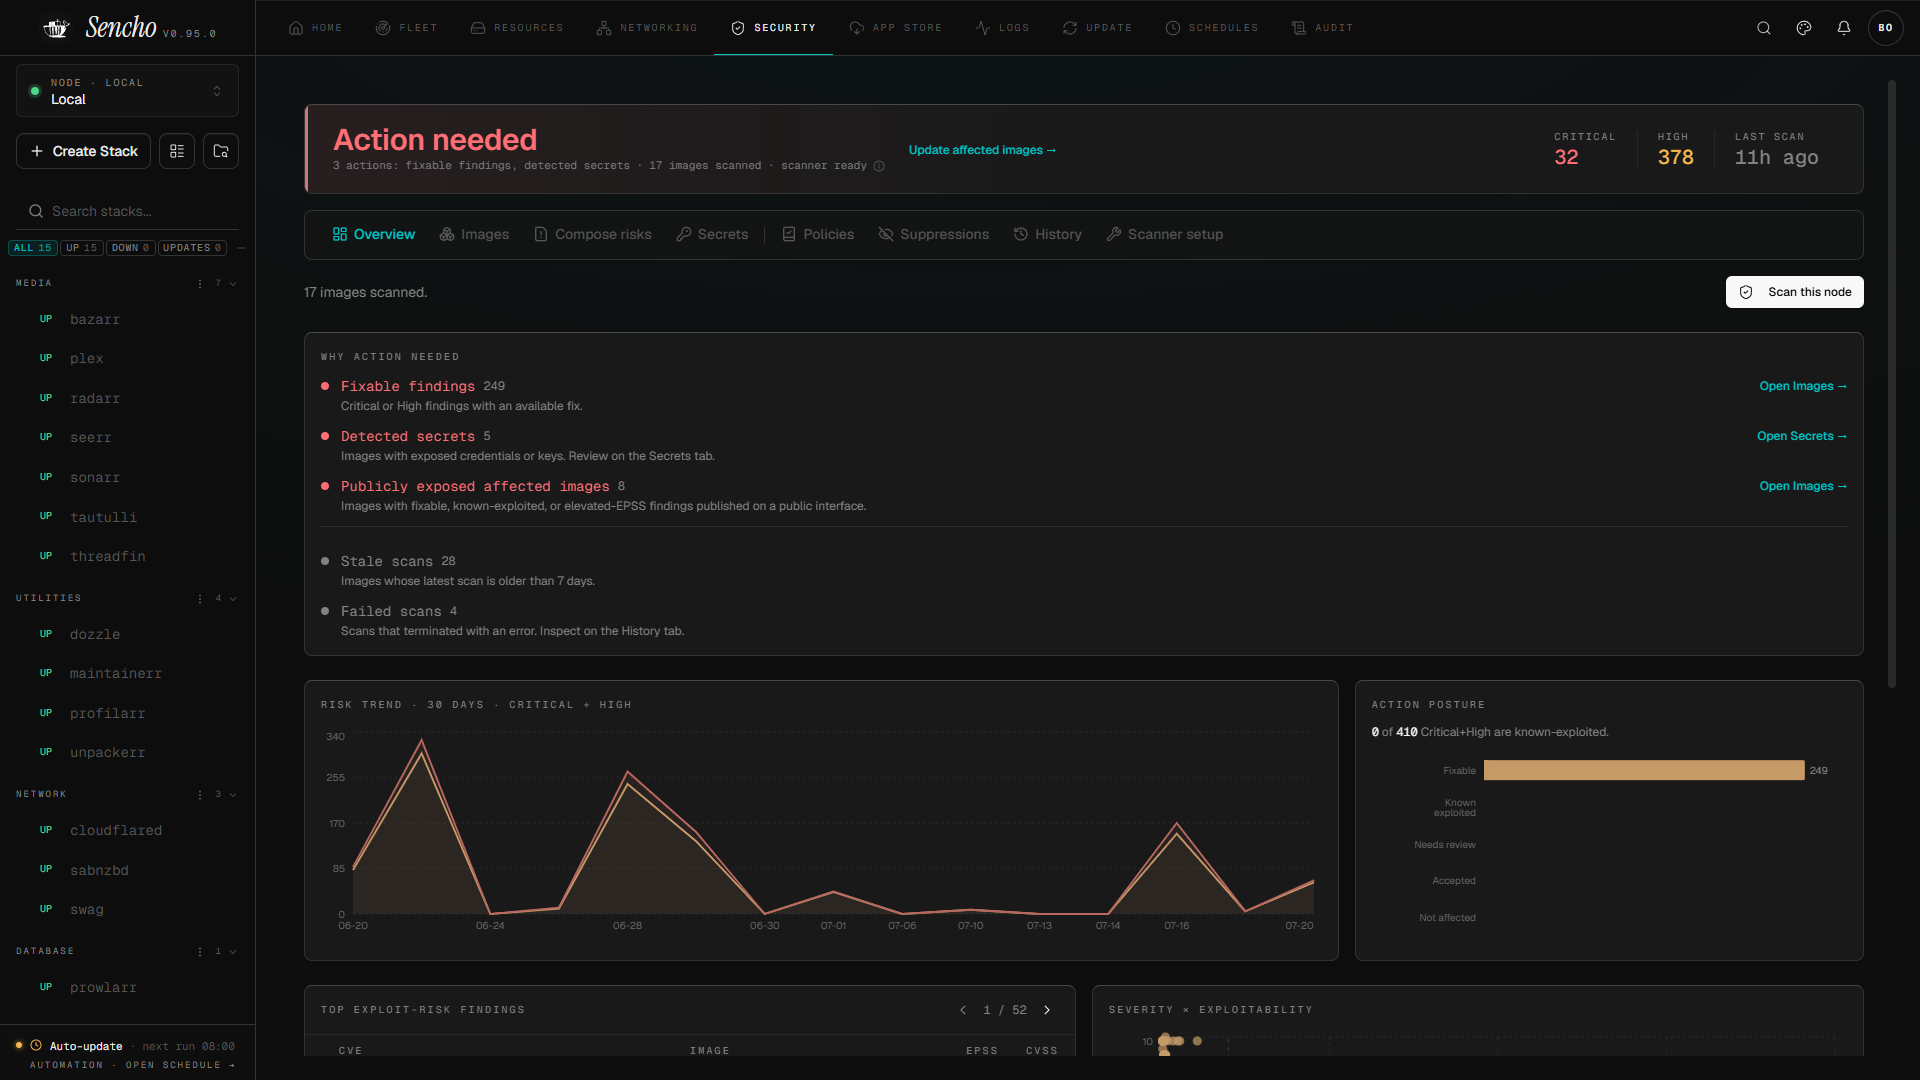Screen dimensions: 1920x1080
Task: Filter stacks by ALL 15
Action: (x=33, y=248)
